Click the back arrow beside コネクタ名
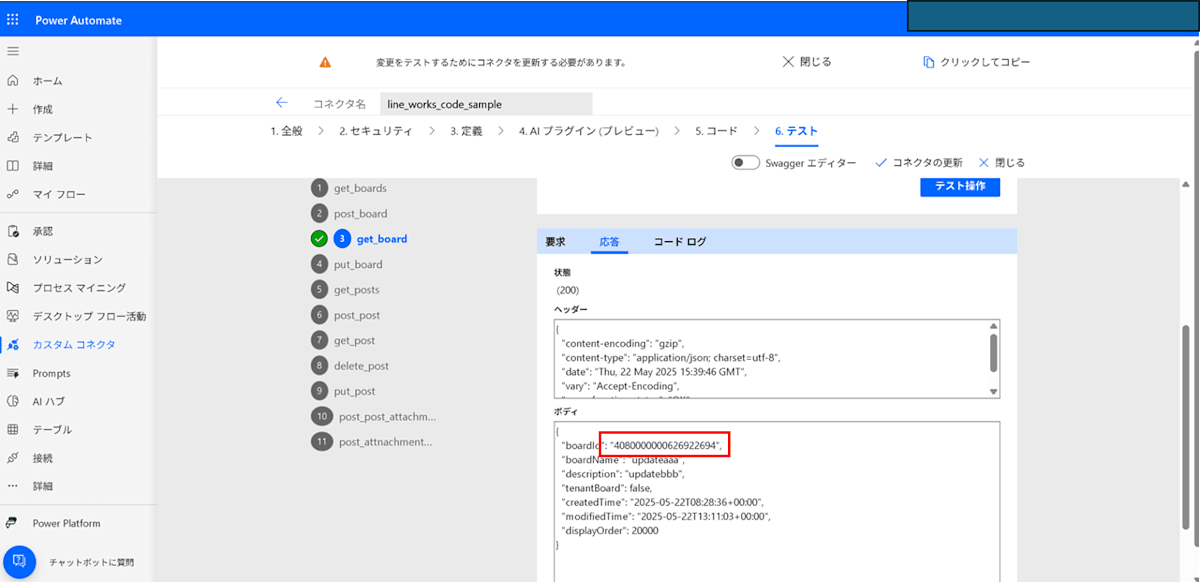The height and width of the screenshot is (582, 1200). (281, 103)
